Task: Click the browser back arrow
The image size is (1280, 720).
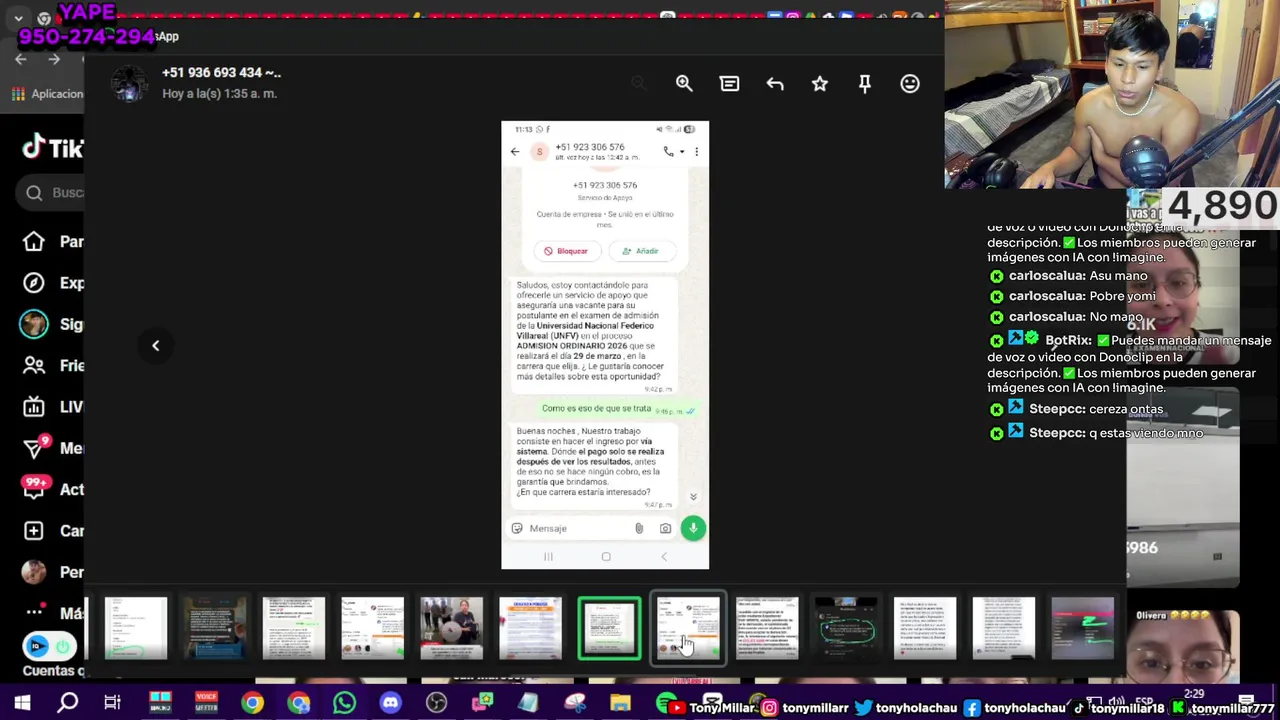Action: coord(21,60)
